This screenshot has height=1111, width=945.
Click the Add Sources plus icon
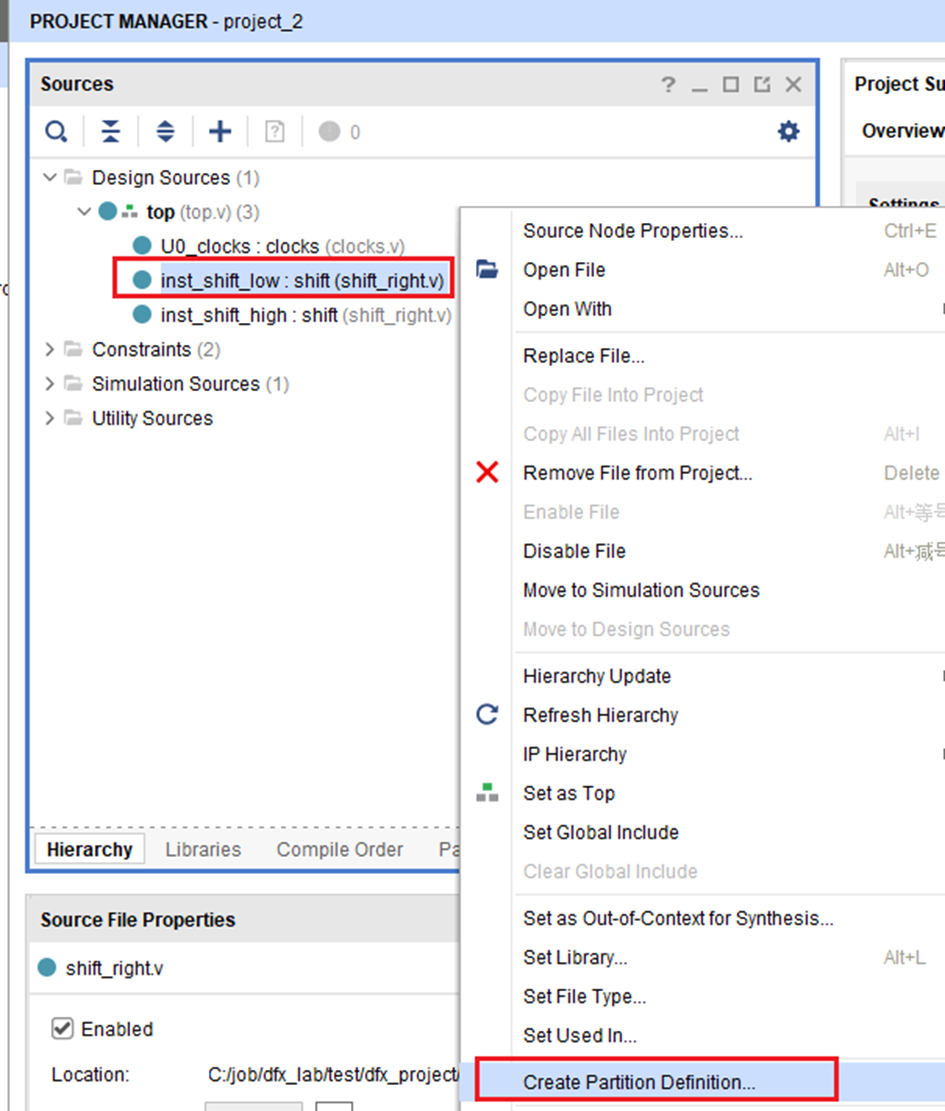[x=220, y=132]
